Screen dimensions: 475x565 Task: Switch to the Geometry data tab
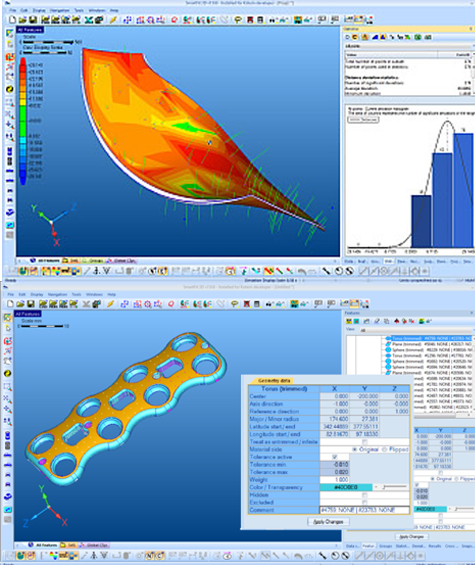[274, 381]
